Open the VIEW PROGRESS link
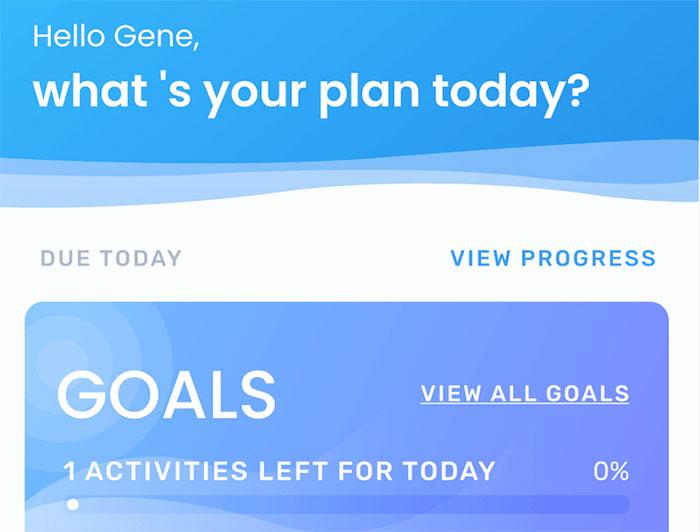Image resolution: width=700 pixels, height=532 pixels. [553, 258]
